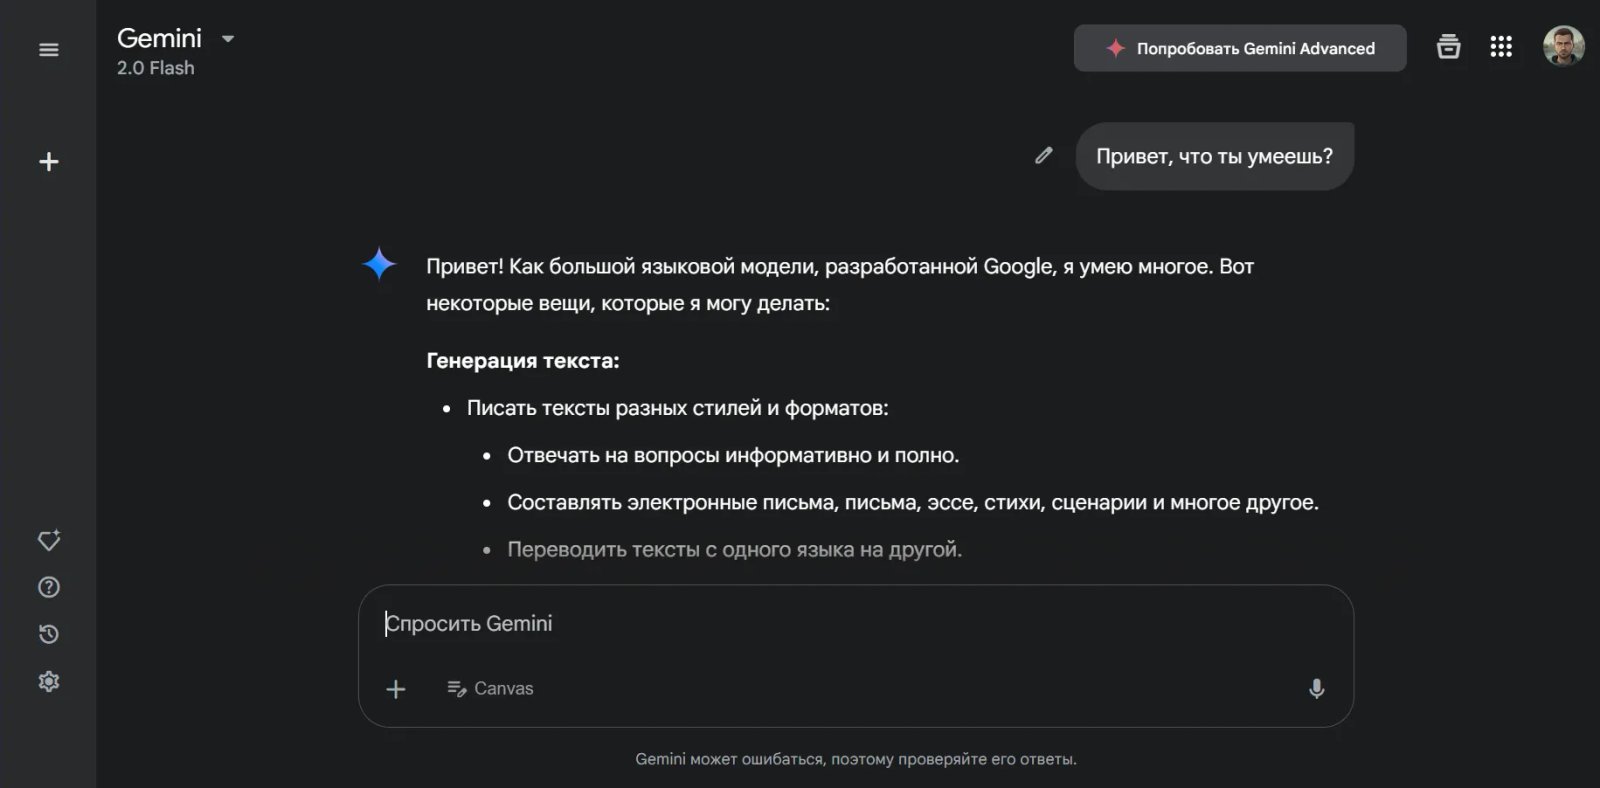The image size is (1600, 788).
Task: Toggle the Canvas mode chip
Action: click(x=490, y=688)
